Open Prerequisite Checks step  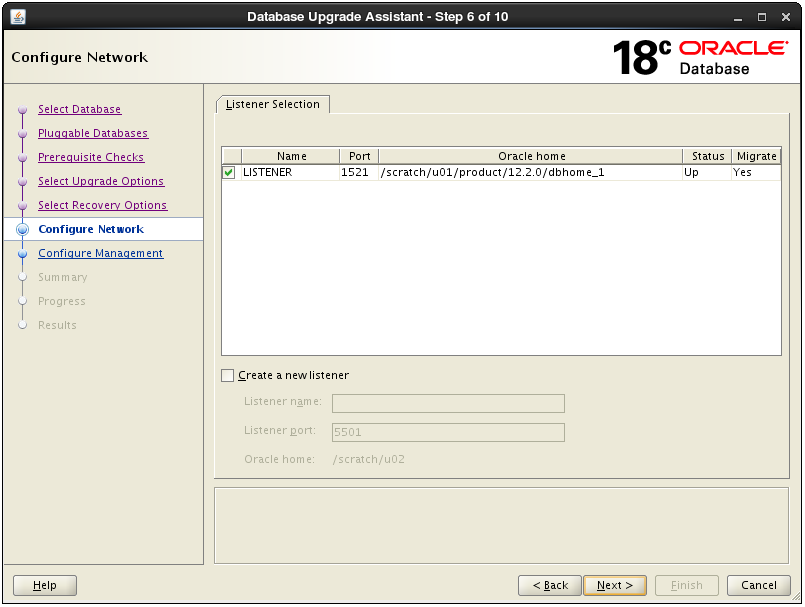click(x=91, y=158)
